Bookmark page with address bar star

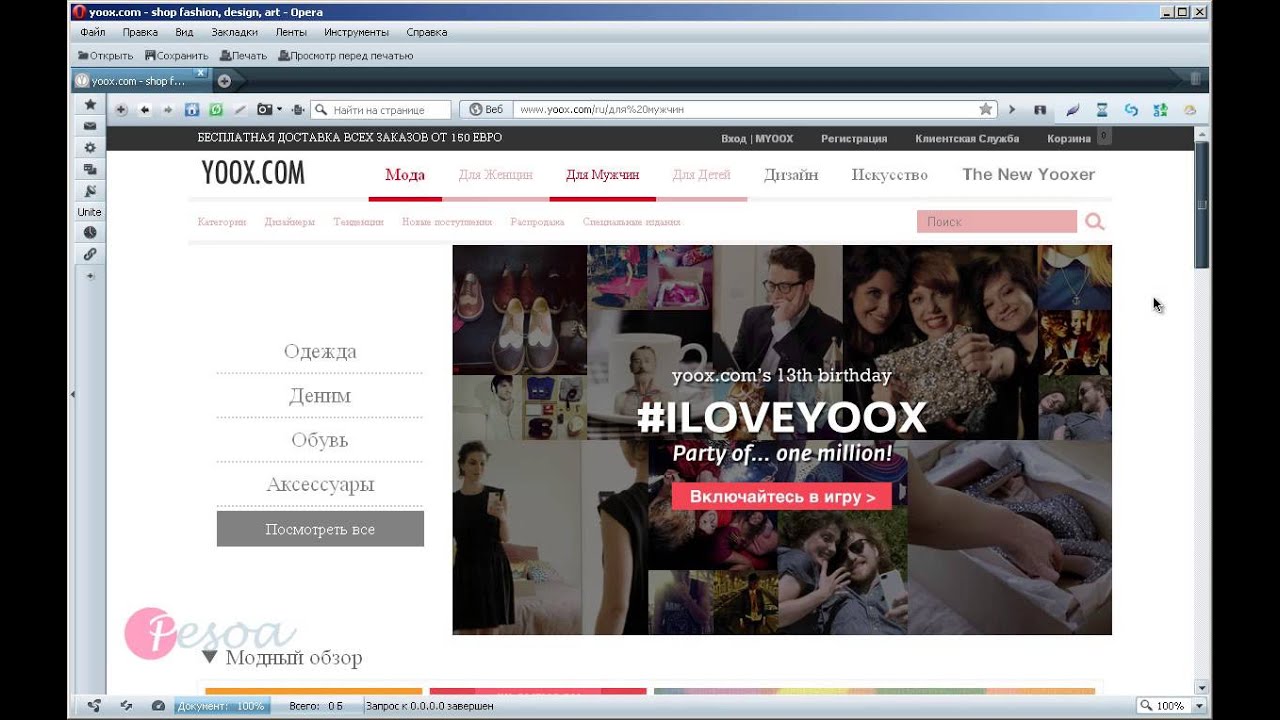tap(986, 110)
